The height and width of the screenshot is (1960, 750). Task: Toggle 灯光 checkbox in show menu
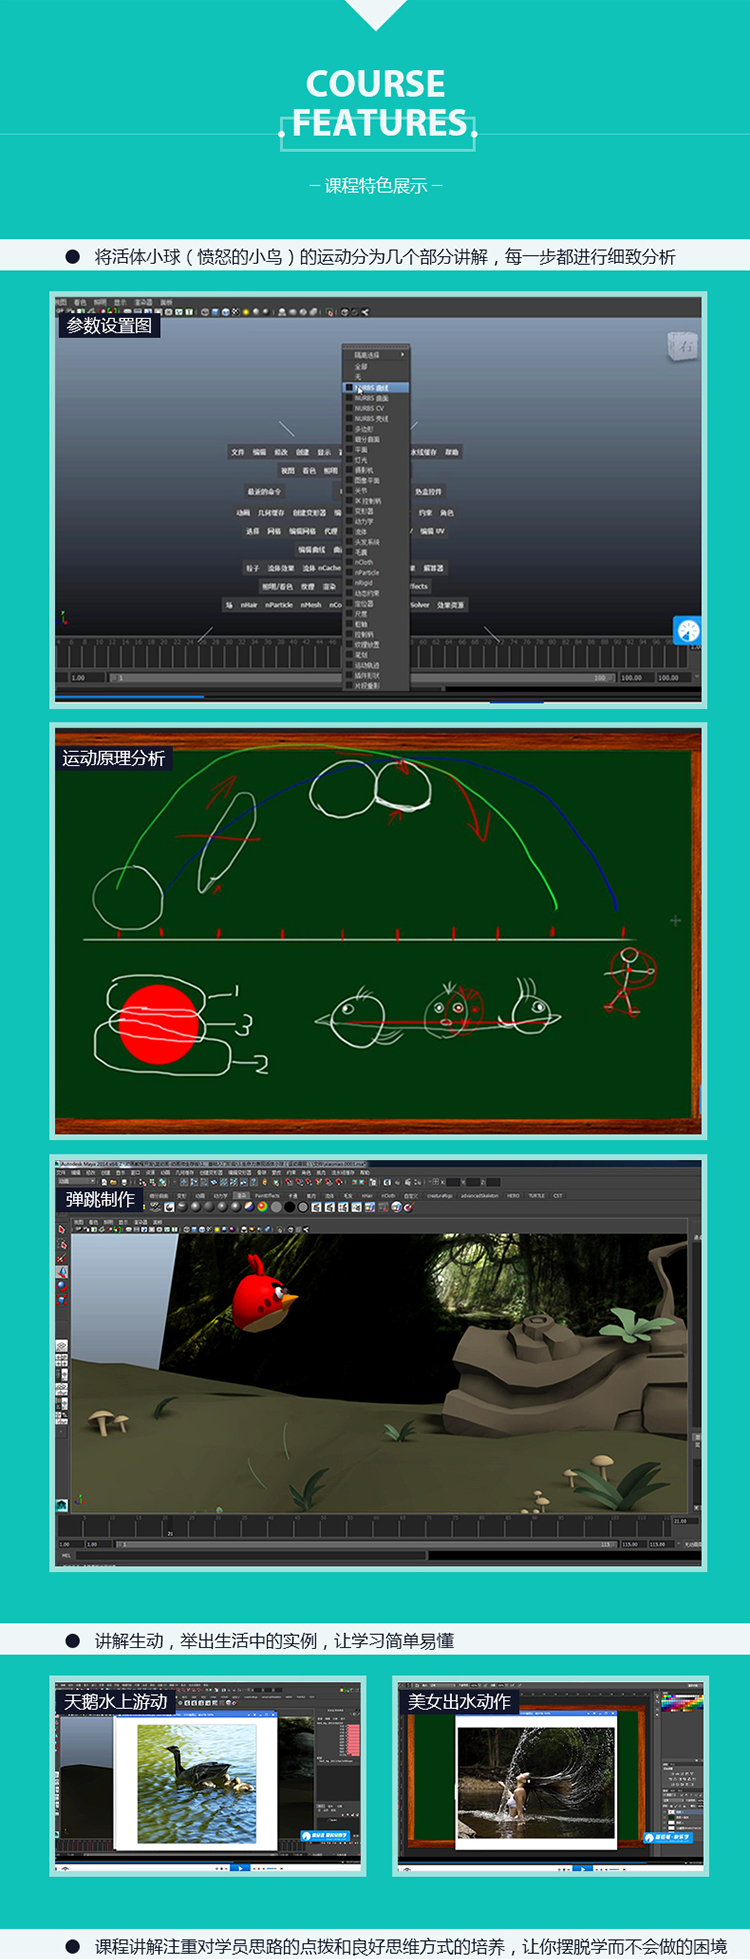(x=349, y=459)
